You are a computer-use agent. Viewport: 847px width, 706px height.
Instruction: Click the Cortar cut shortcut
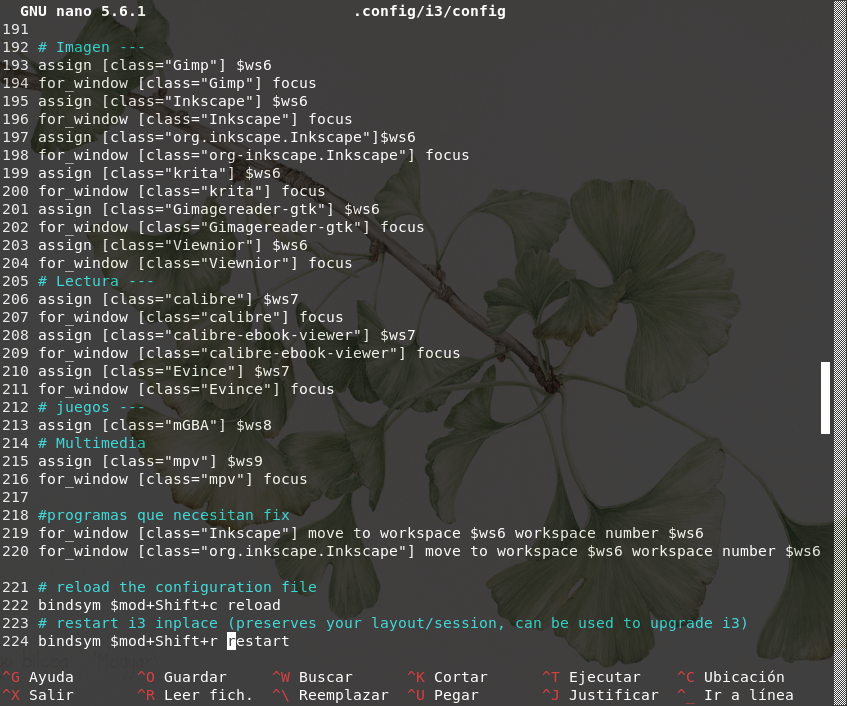(447, 677)
